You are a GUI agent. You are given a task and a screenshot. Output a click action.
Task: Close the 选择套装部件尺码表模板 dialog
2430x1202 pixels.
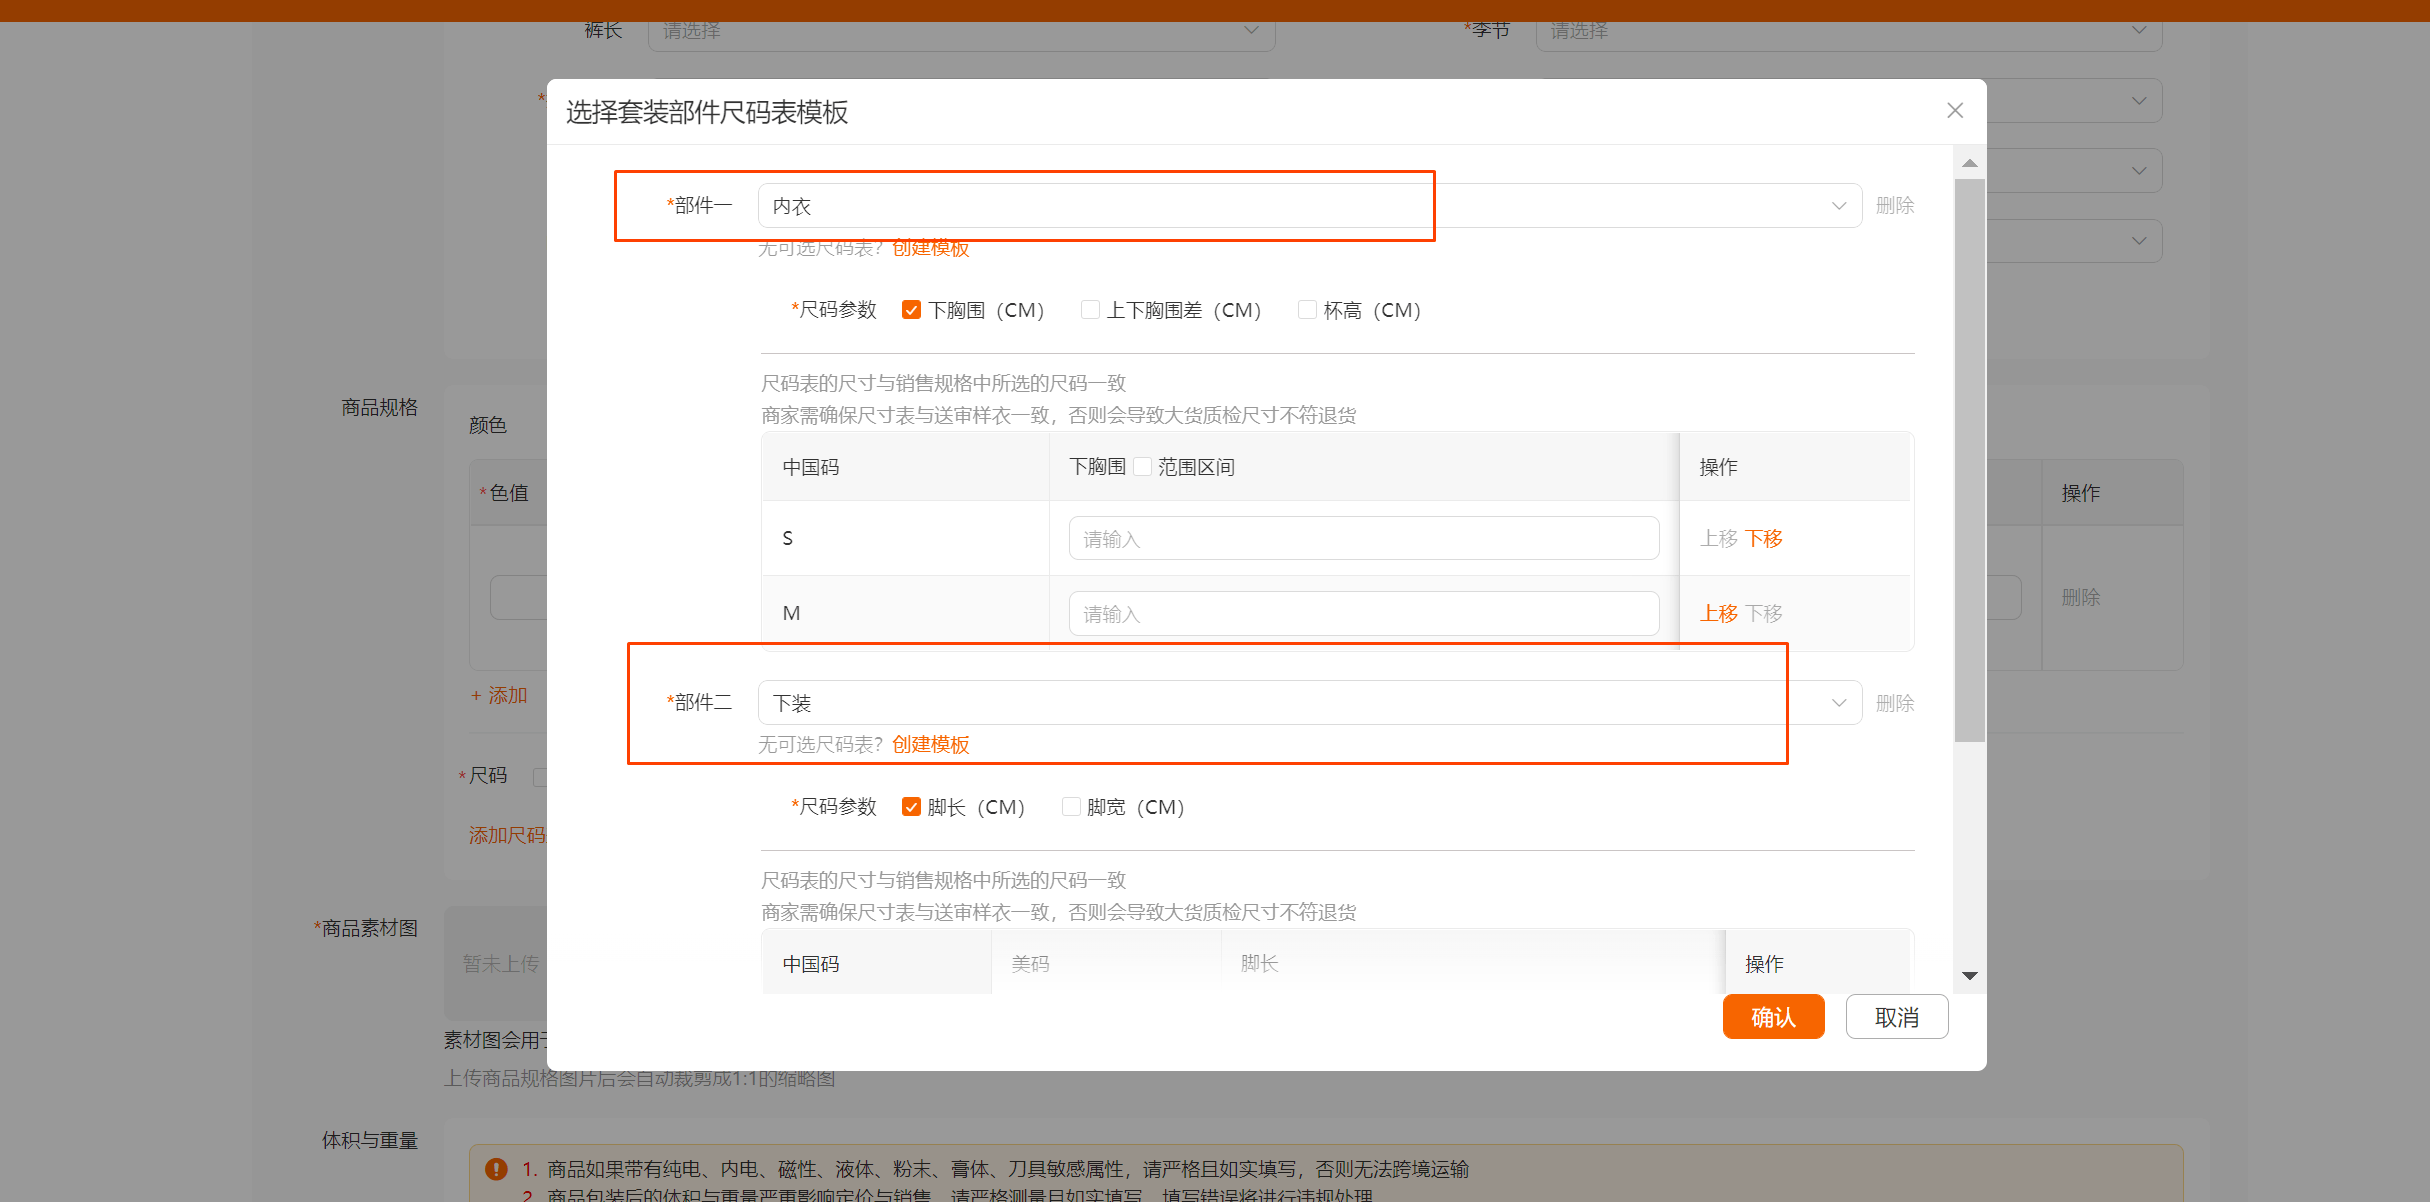[x=1954, y=110]
